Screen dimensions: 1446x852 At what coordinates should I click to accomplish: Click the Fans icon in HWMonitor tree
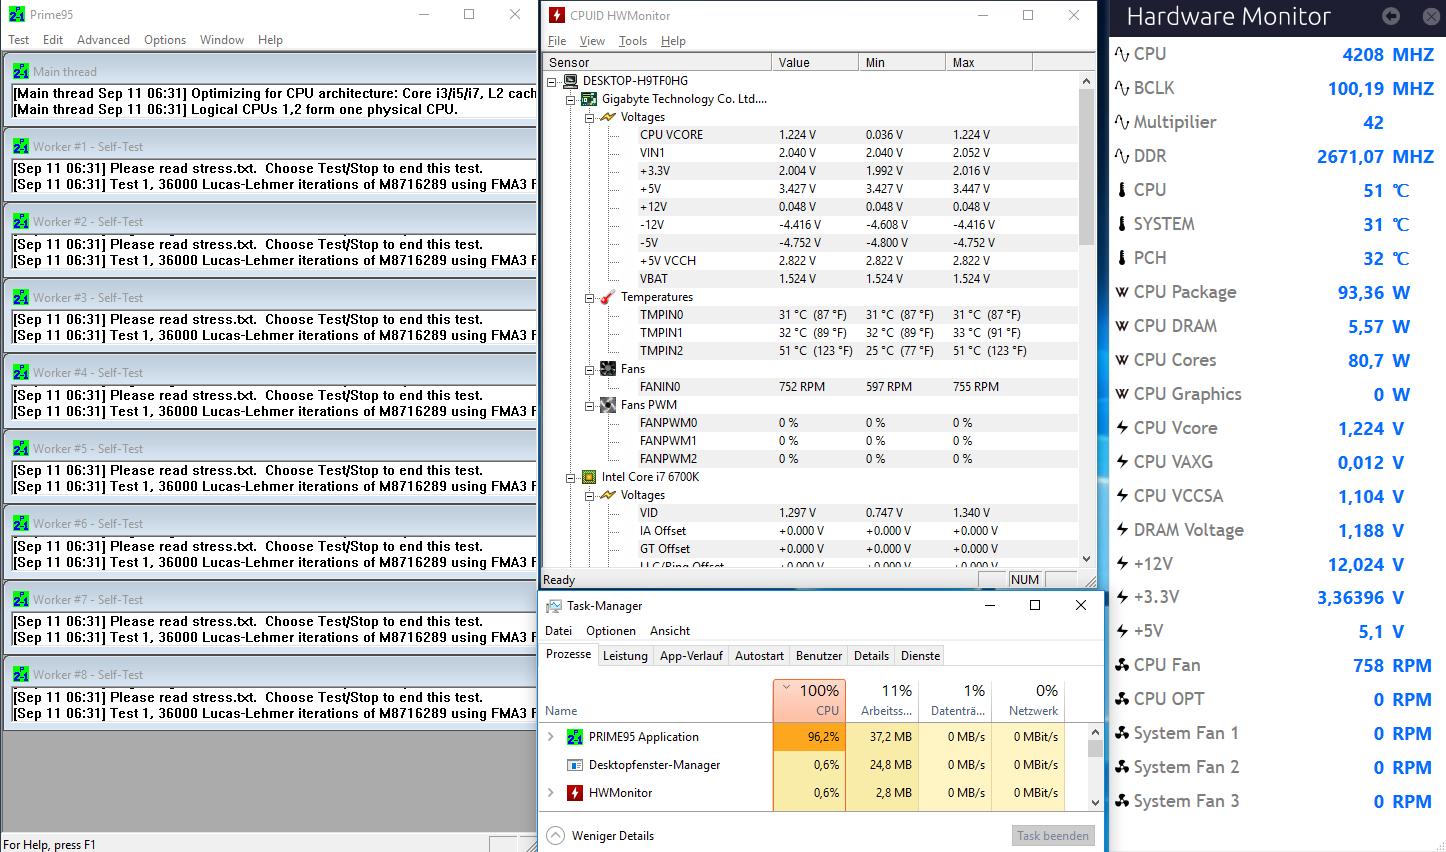607,369
